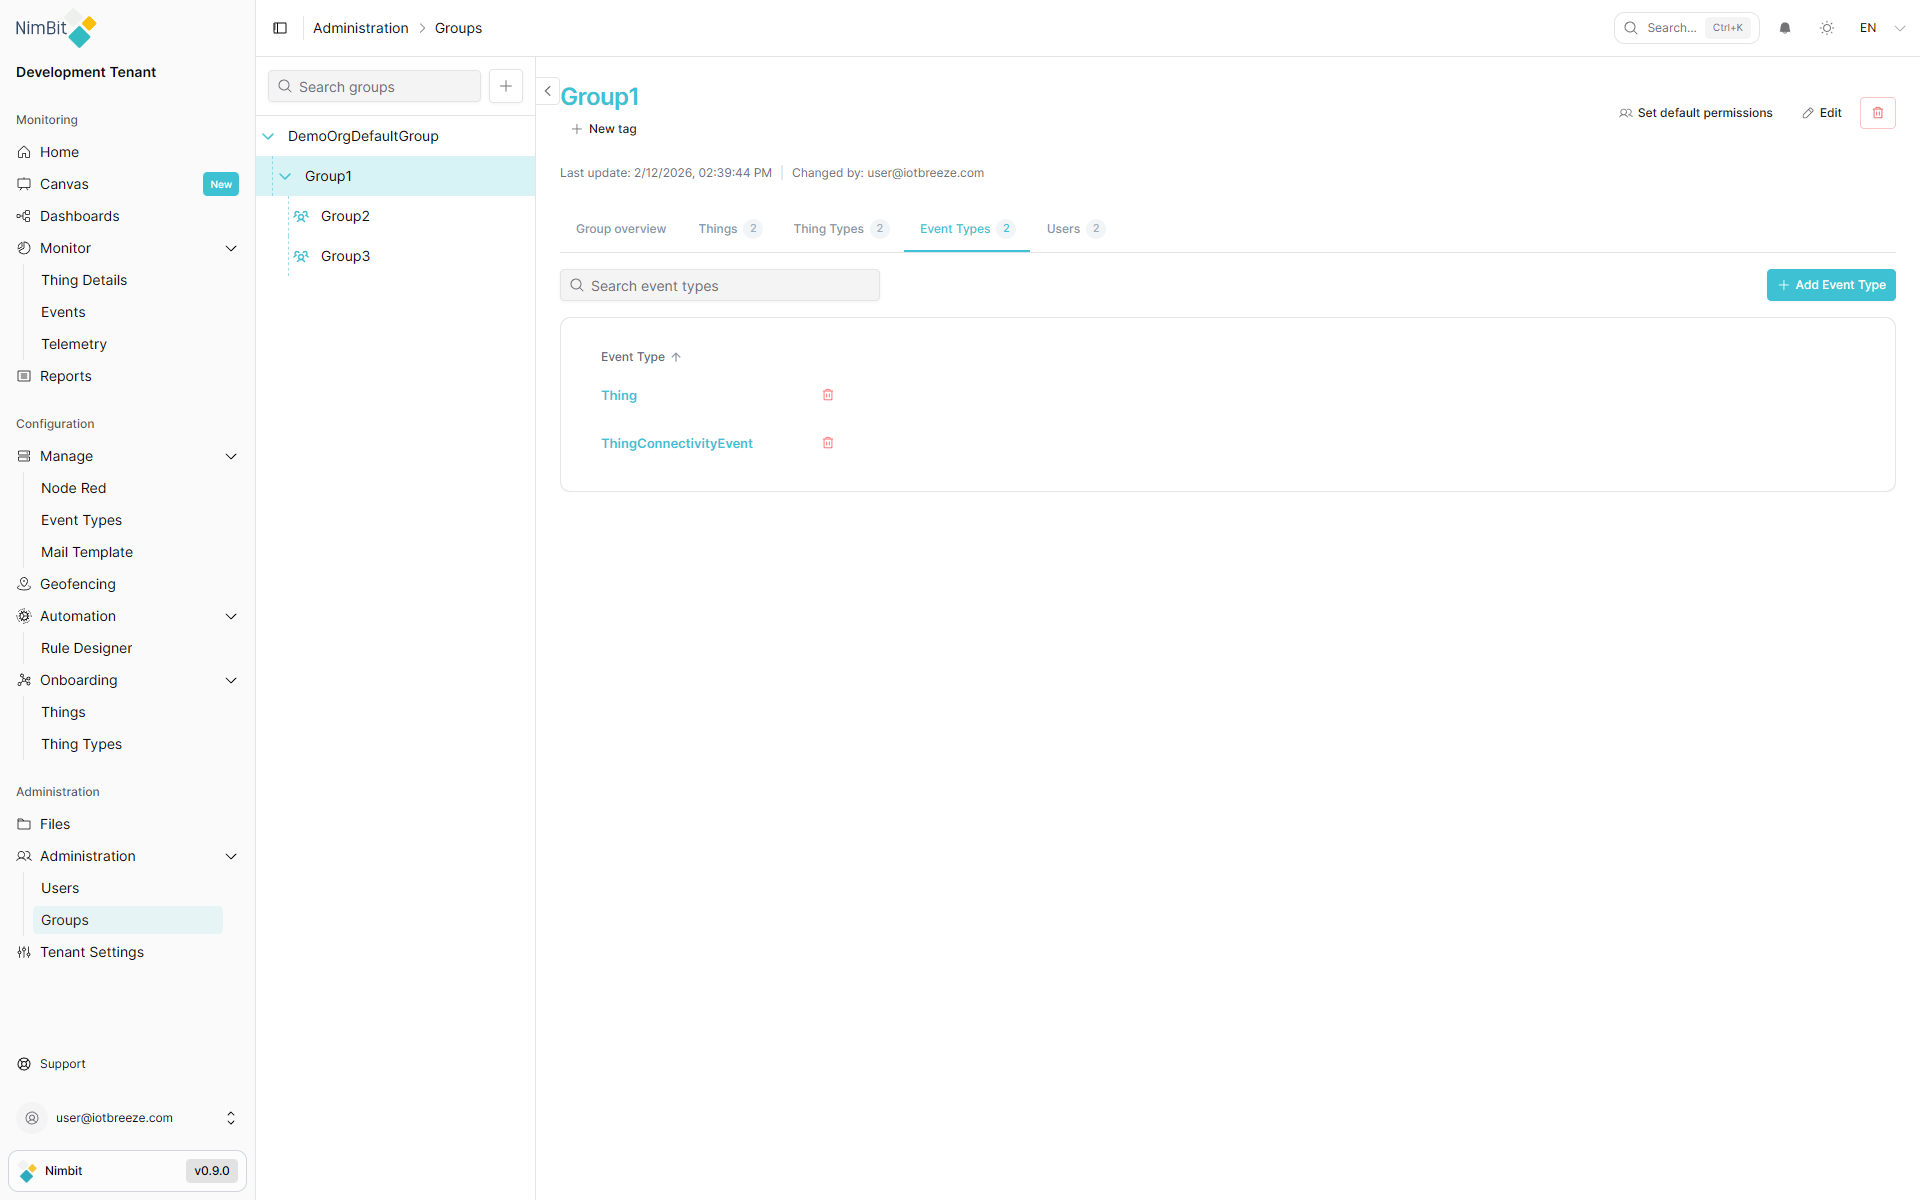This screenshot has height=1200, width=1920.
Task: Click Set default permissions
Action: pos(1695,113)
